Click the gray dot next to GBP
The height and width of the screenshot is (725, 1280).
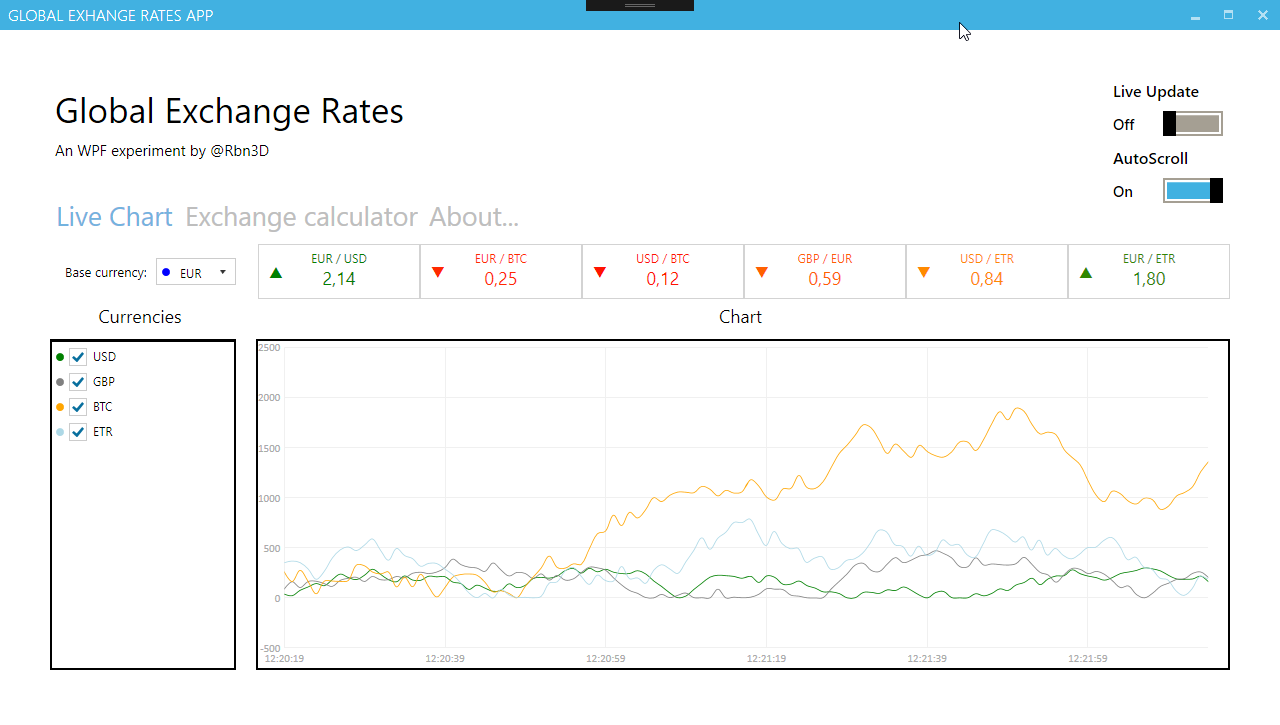(x=60, y=382)
